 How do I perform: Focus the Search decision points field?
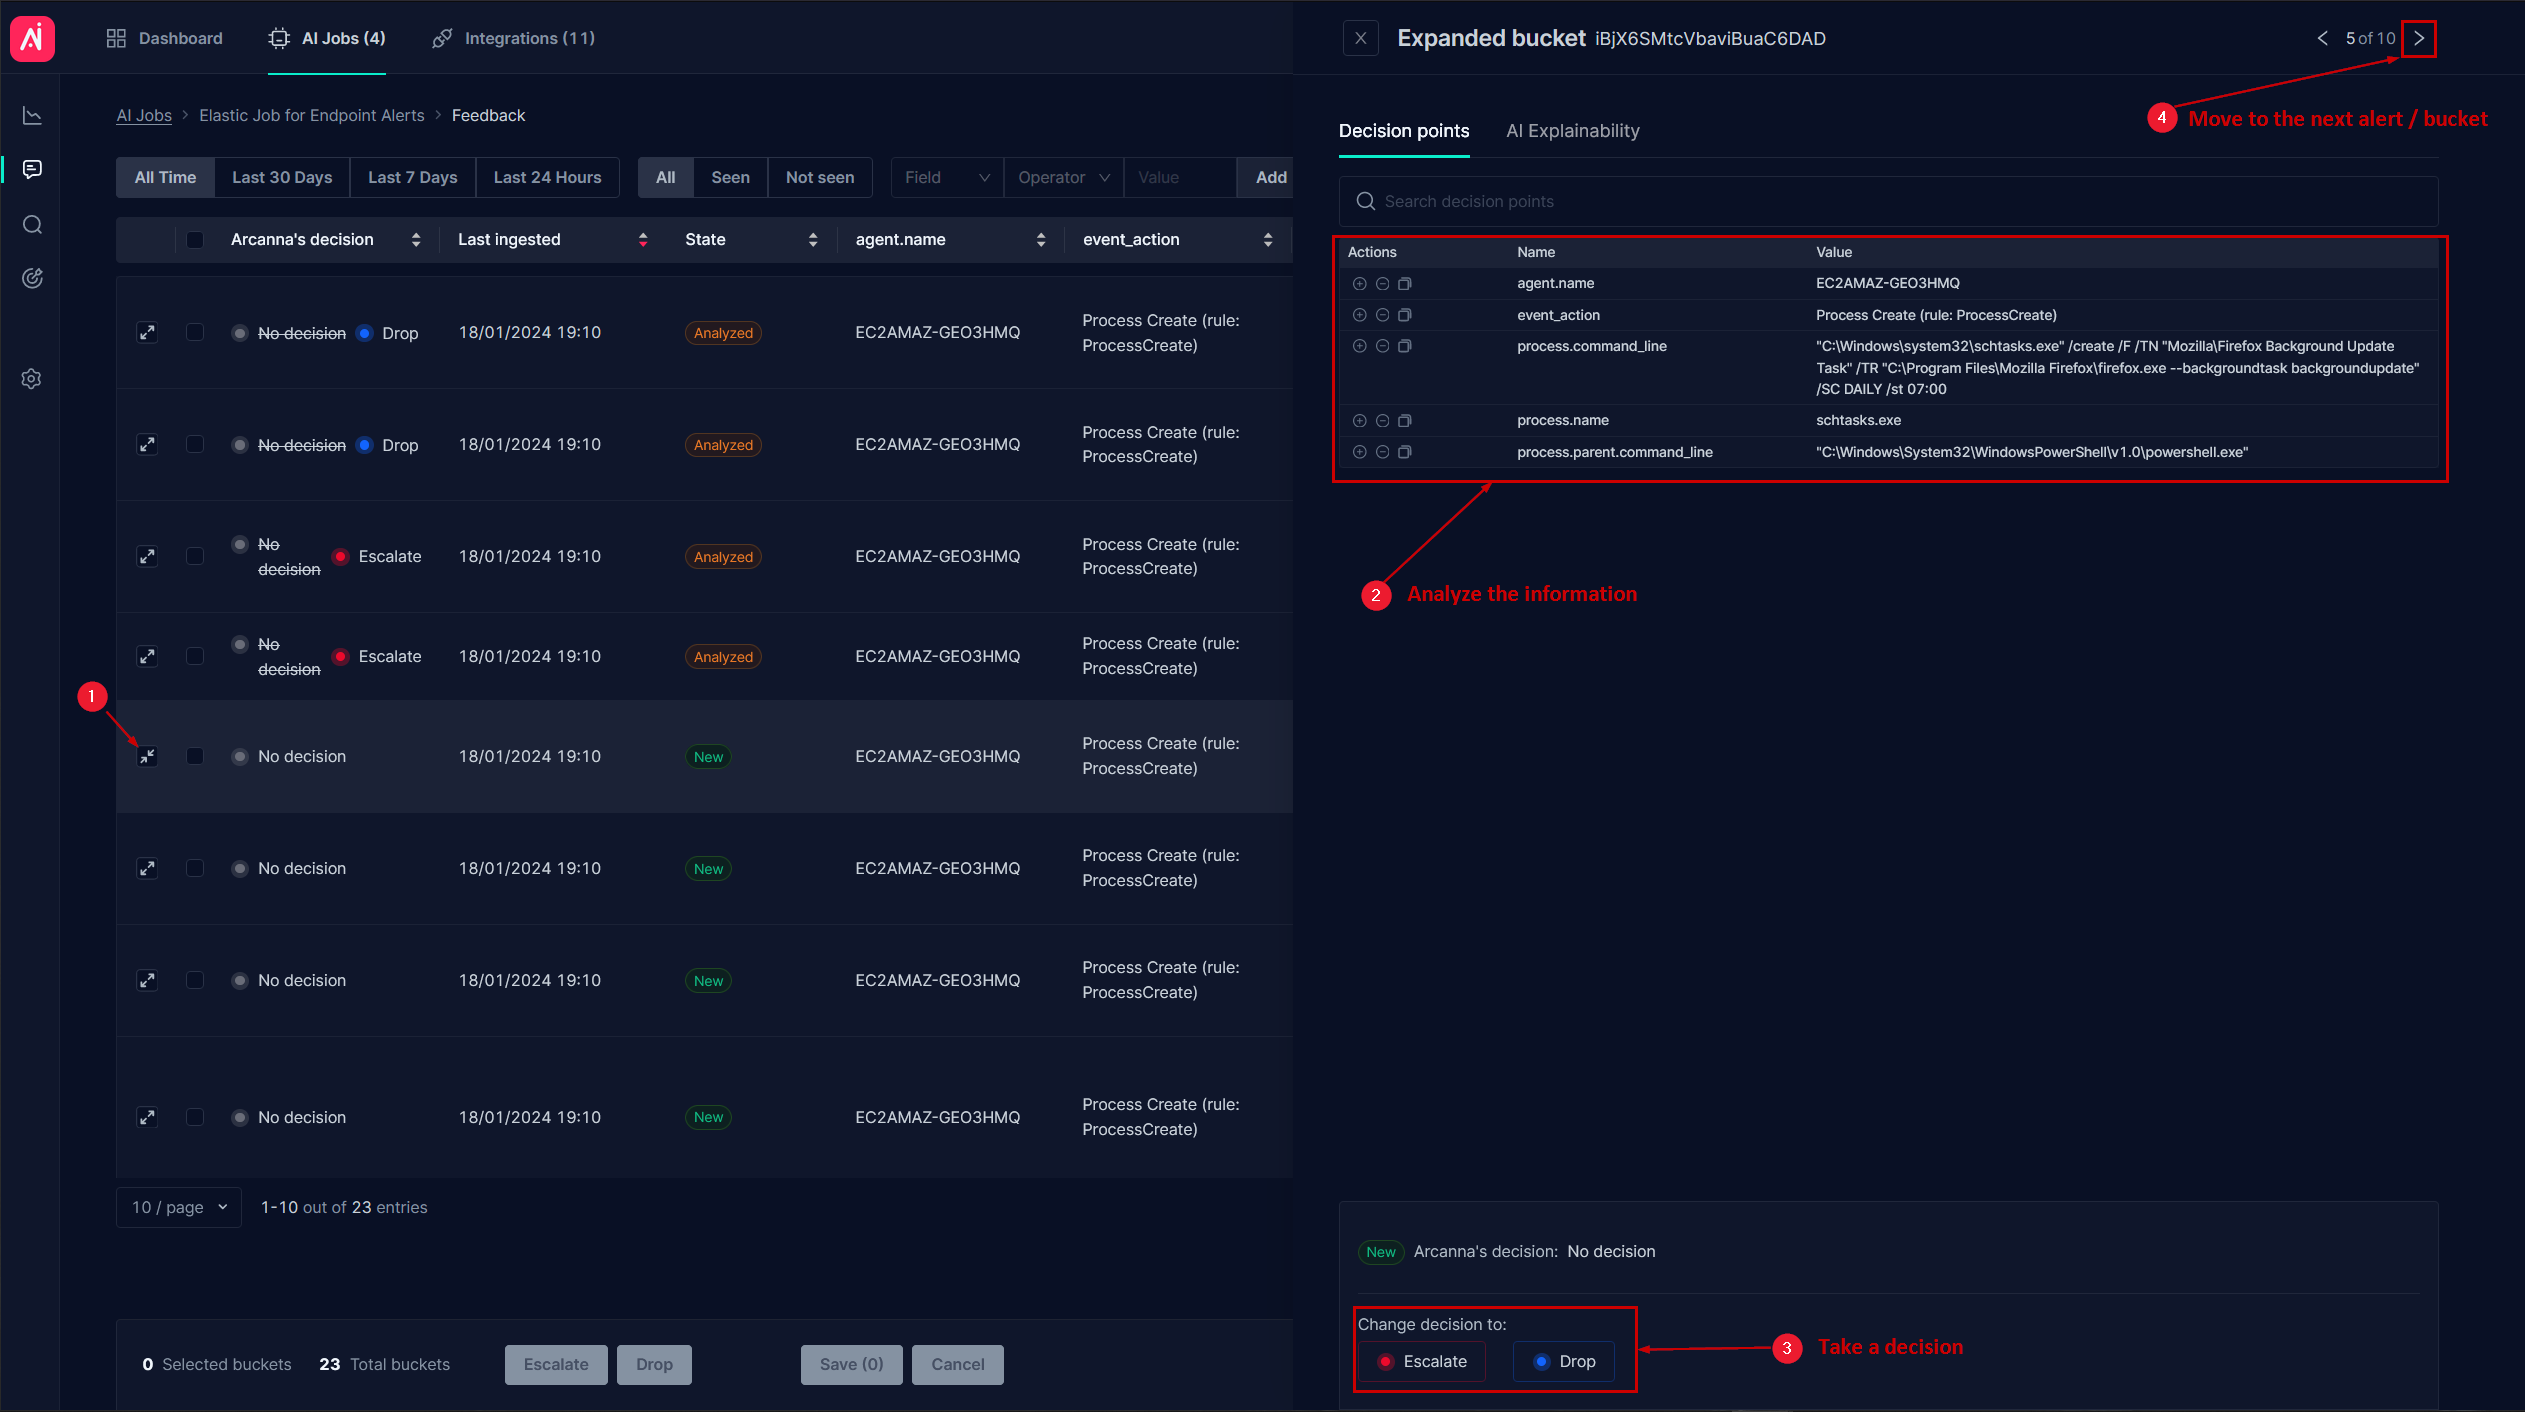(x=1888, y=201)
